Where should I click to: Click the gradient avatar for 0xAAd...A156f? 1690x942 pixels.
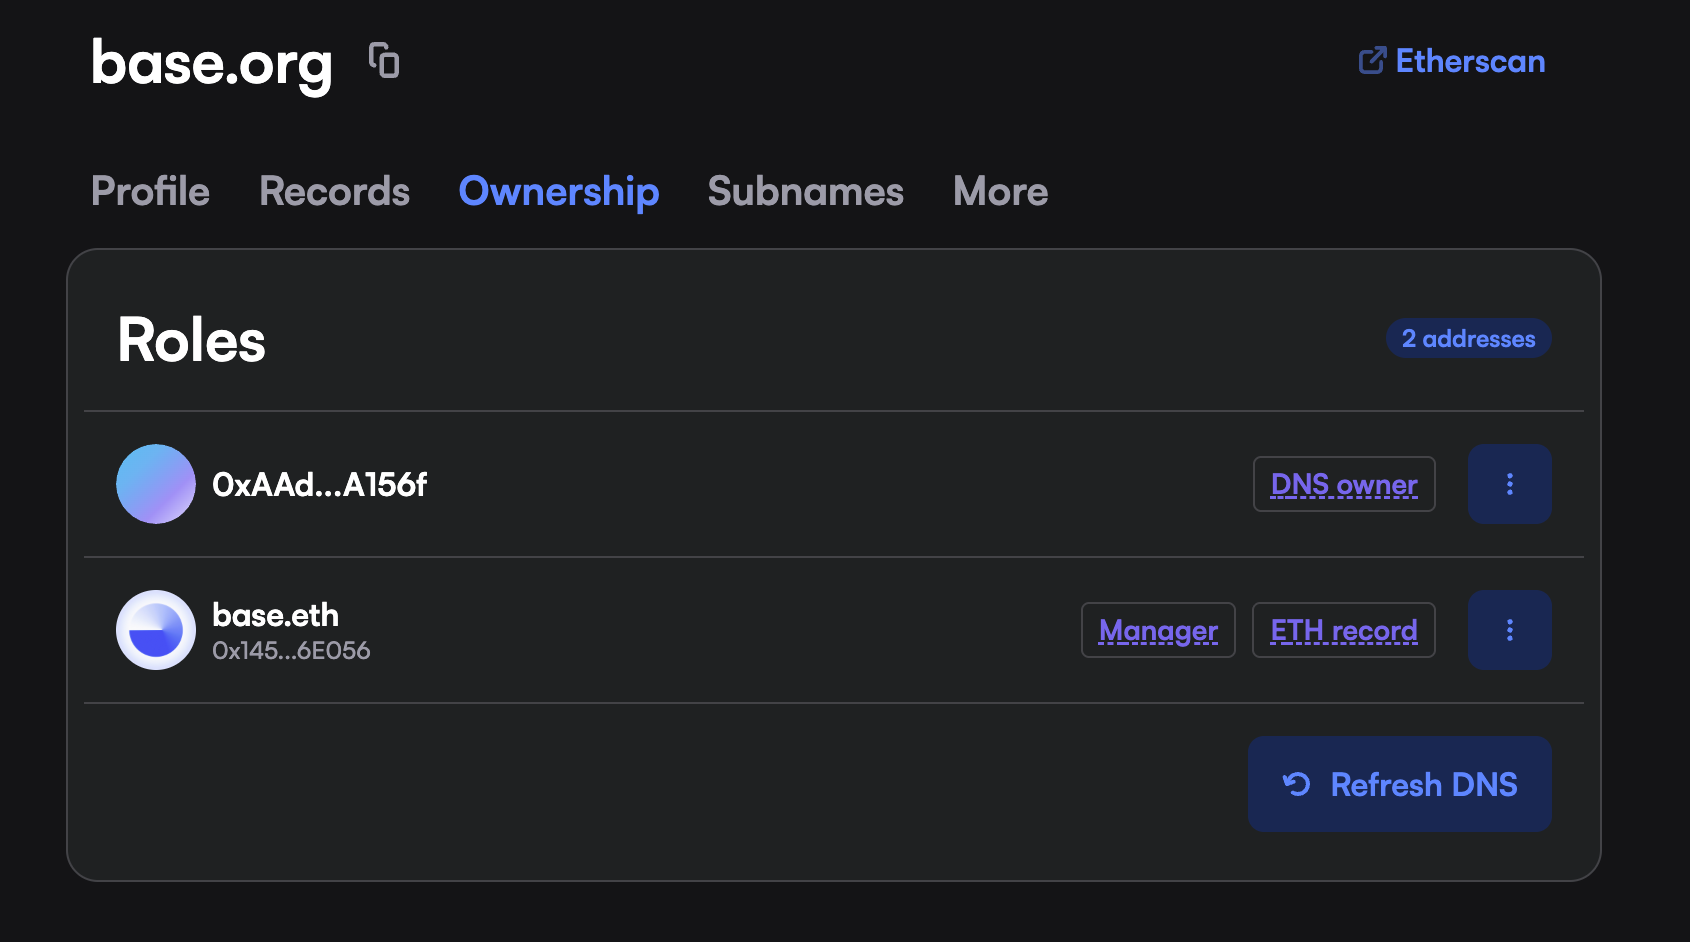156,484
